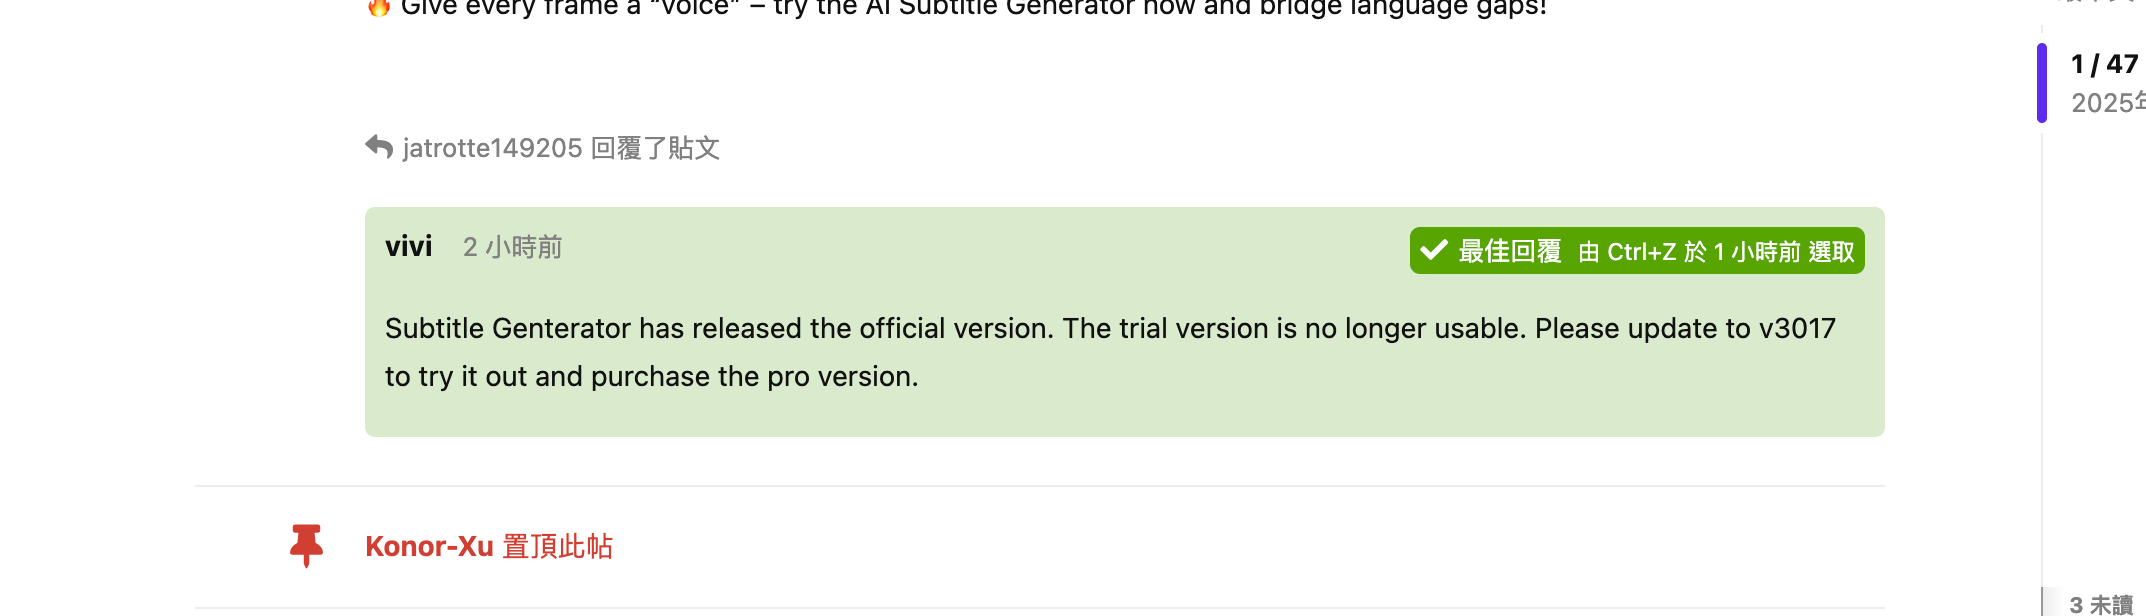Click the "2 小時前" post timestamp
Viewport: 2146px width, 616px height.
click(x=512, y=247)
